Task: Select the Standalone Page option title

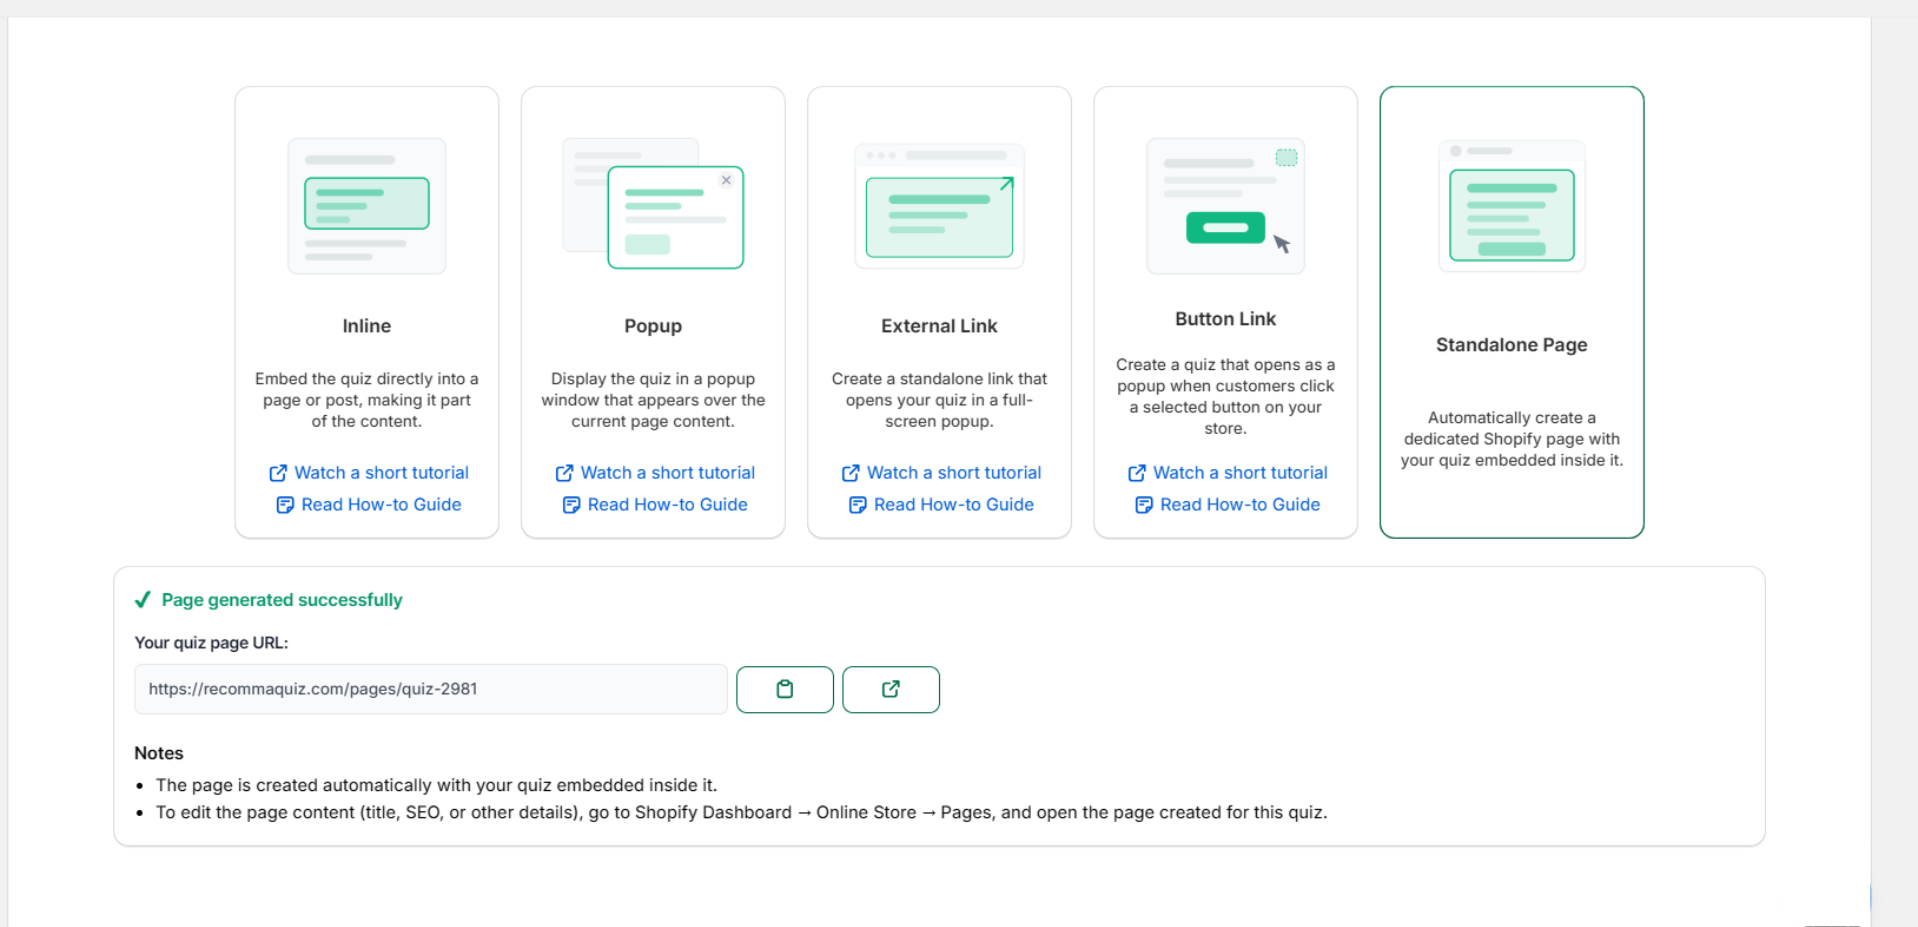Action: [1511, 345]
